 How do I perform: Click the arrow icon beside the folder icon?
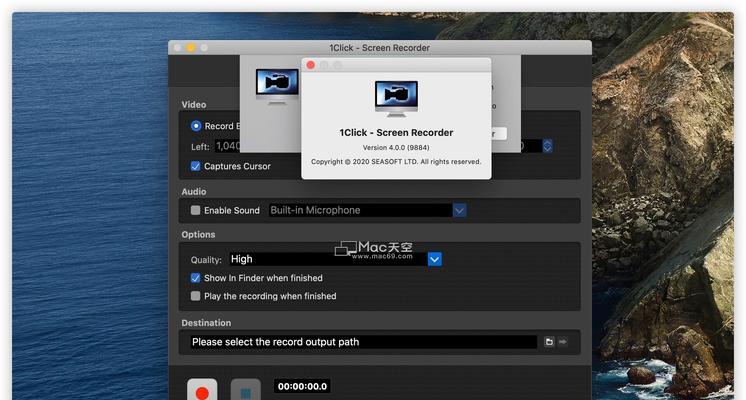click(563, 341)
